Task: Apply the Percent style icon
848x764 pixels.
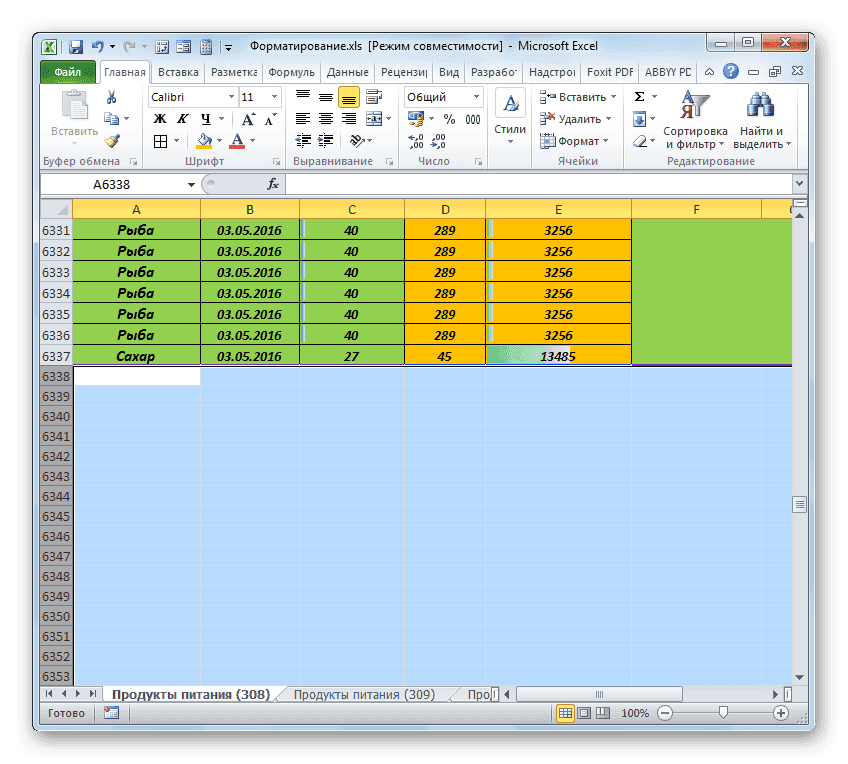Action: (449, 118)
